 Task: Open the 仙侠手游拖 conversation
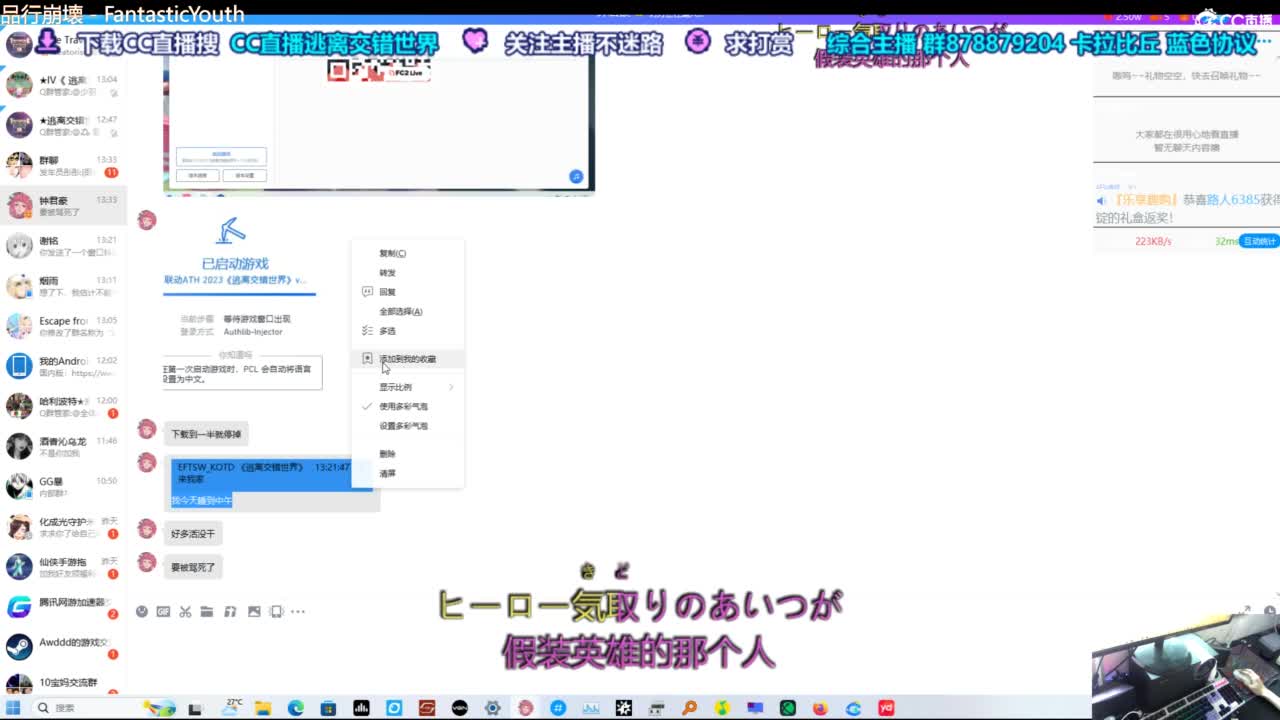point(63,567)
